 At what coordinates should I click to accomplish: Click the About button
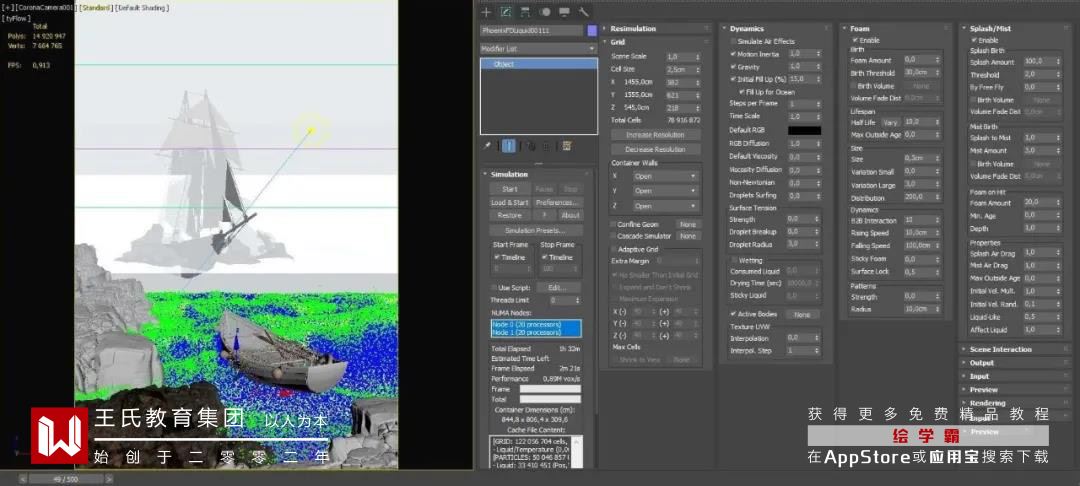tap(570, 215)
